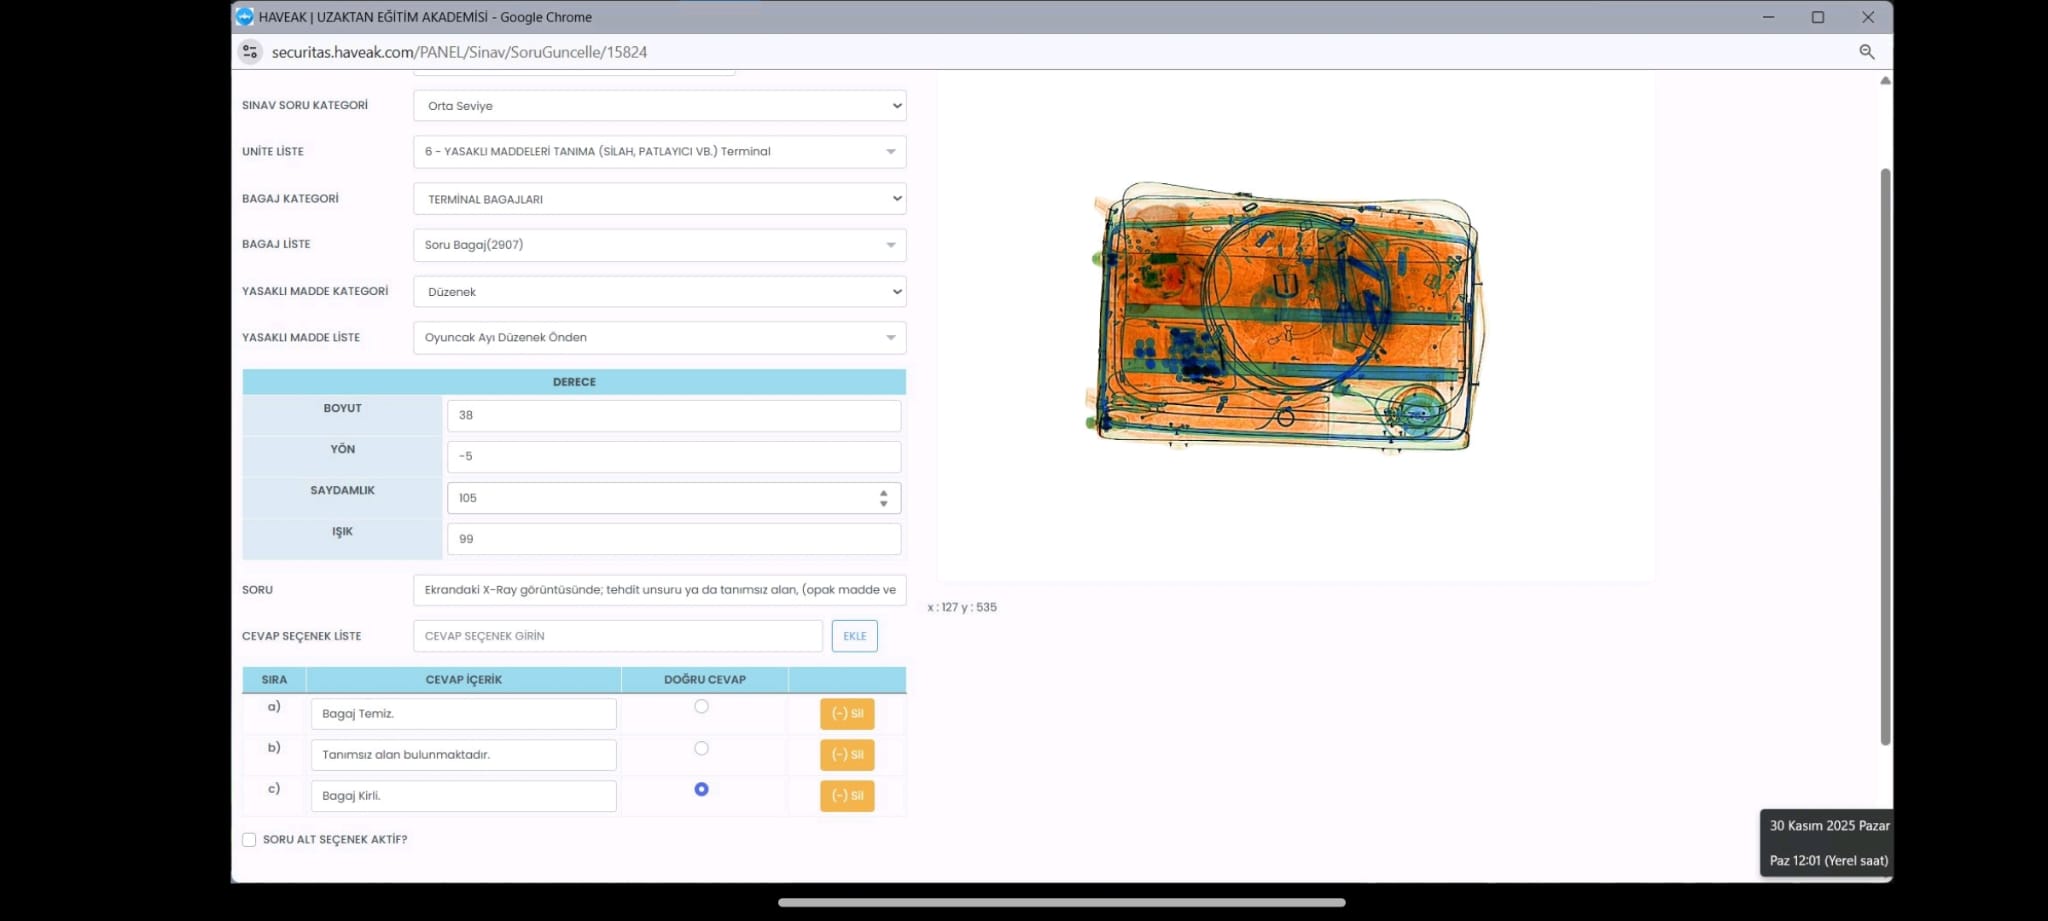Remove the 'Bagaj Kirli.' answer row
The height and width of the screenshot is (921, 2048).
(847, 796)
